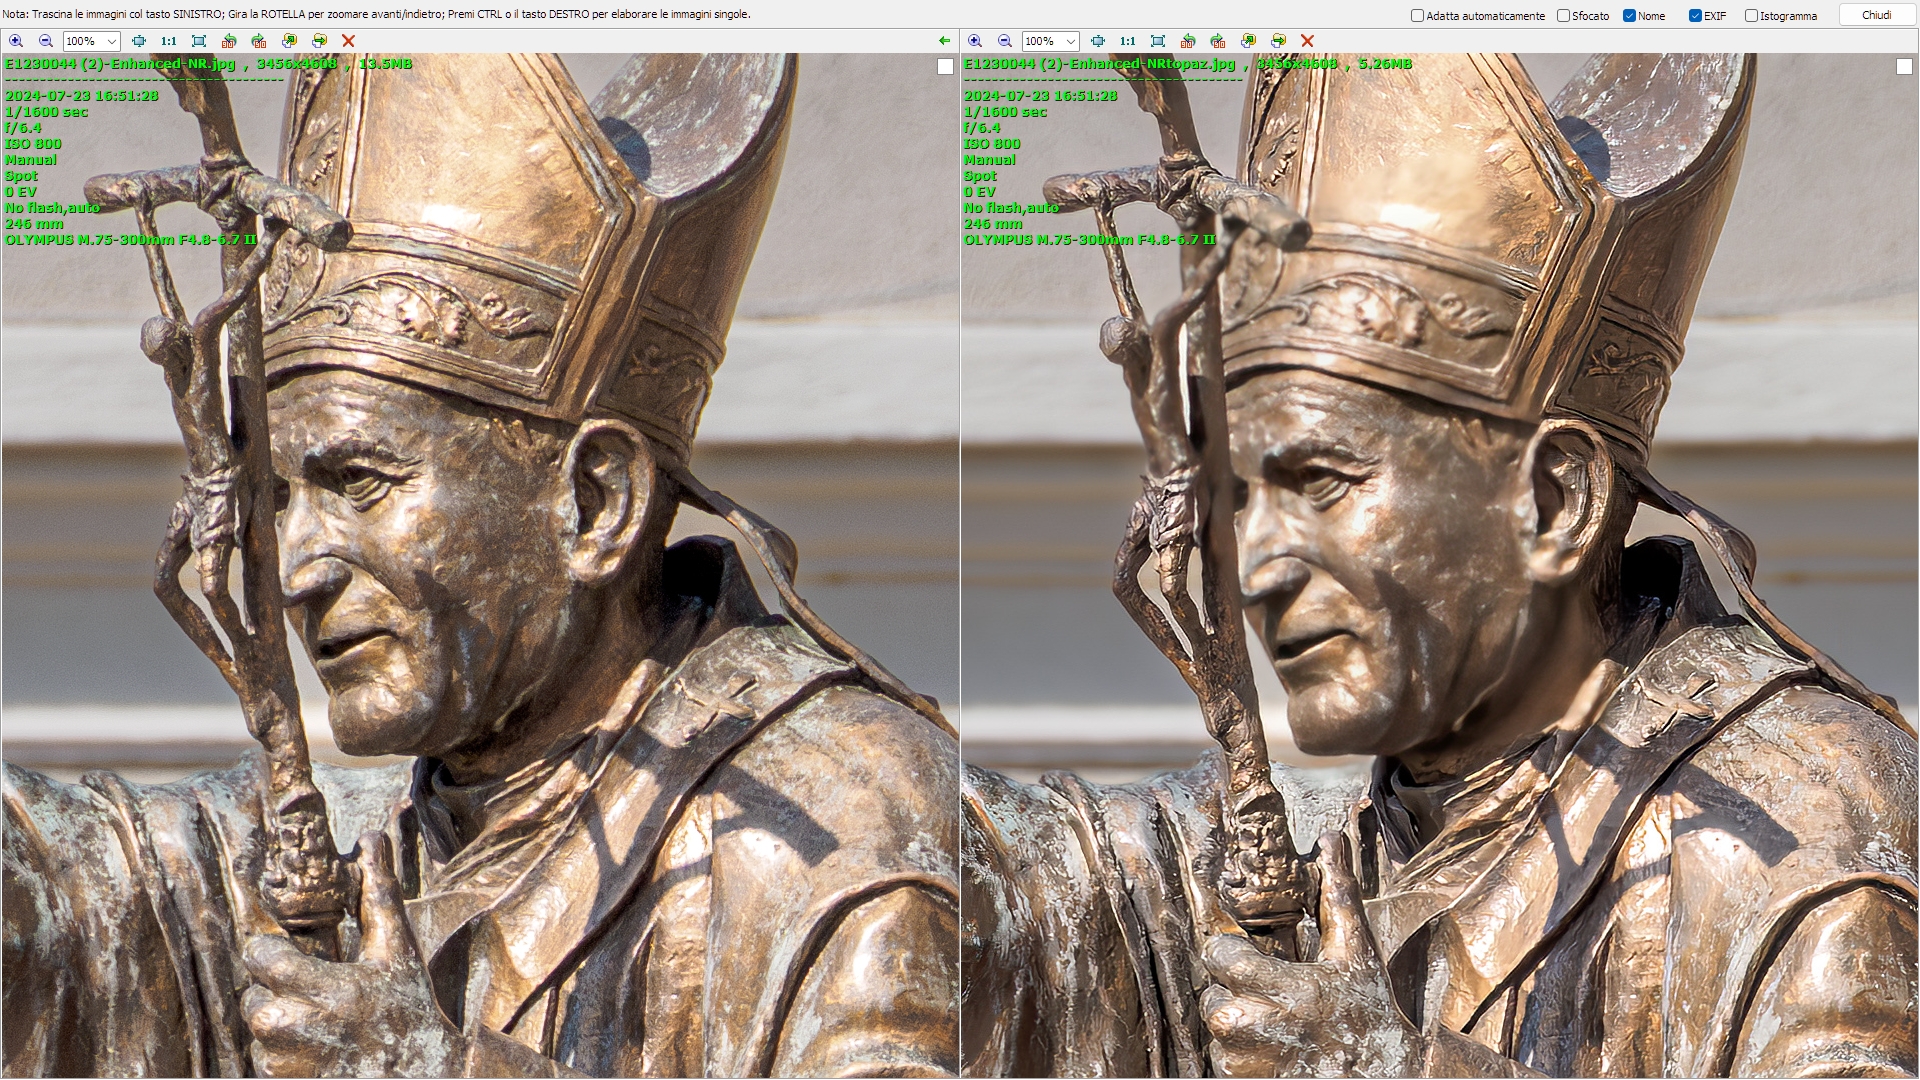Zoom in on the right image panel
The width and height of the screenshot is (1920, 1080).
[x=975, y=41]
